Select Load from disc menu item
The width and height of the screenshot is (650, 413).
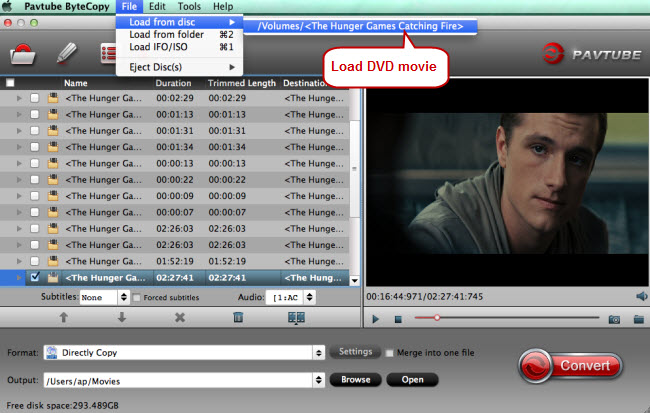click(179, 22)
